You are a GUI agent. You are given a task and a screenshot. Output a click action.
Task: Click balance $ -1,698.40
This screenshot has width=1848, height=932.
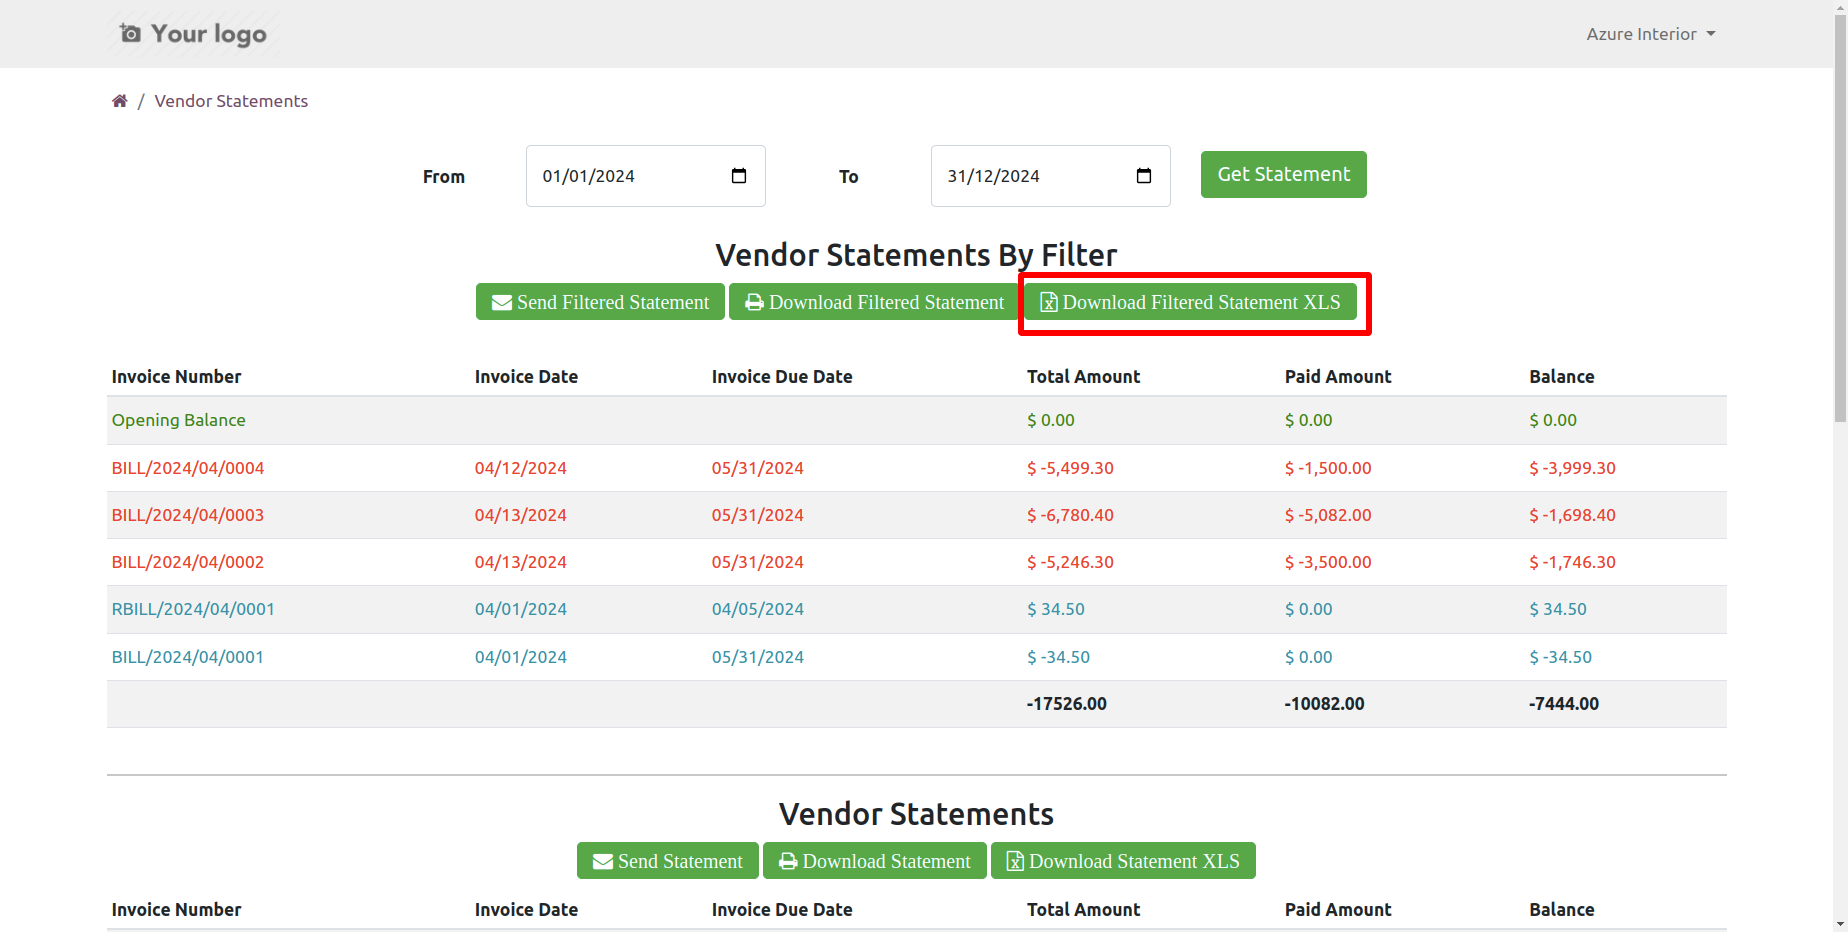[x=1572, y=515]
